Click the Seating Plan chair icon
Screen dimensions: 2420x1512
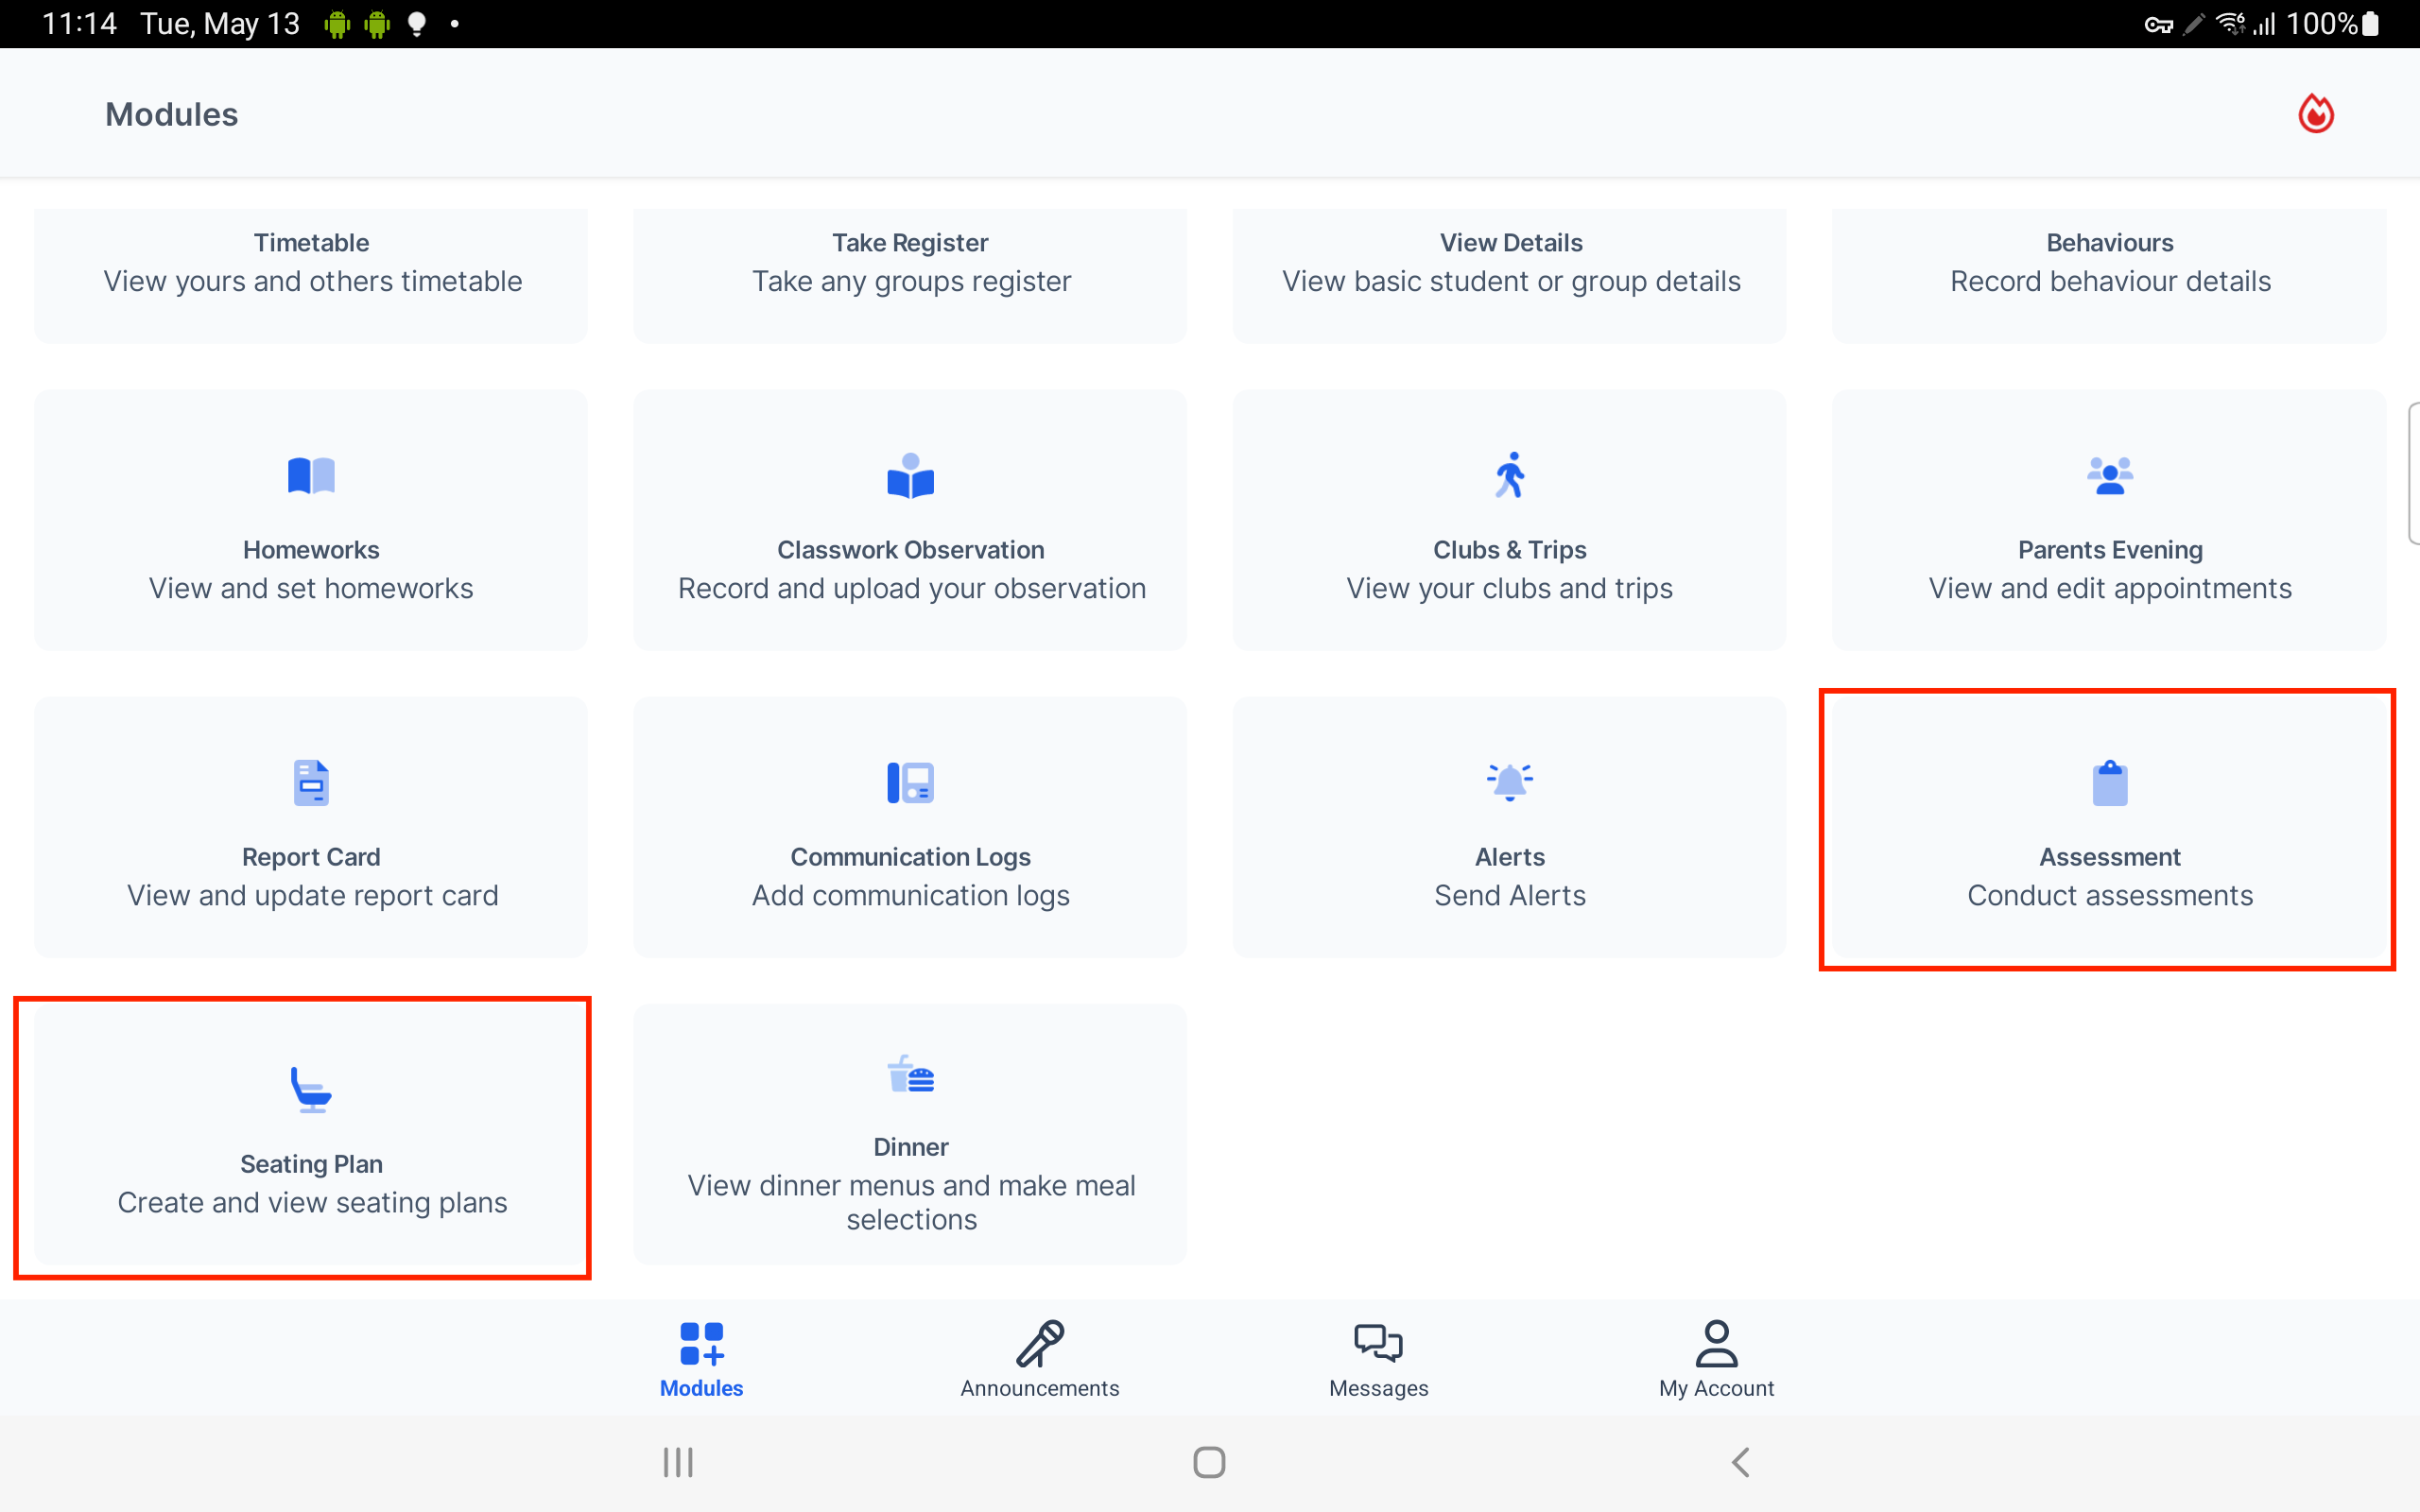point(311,1089)
